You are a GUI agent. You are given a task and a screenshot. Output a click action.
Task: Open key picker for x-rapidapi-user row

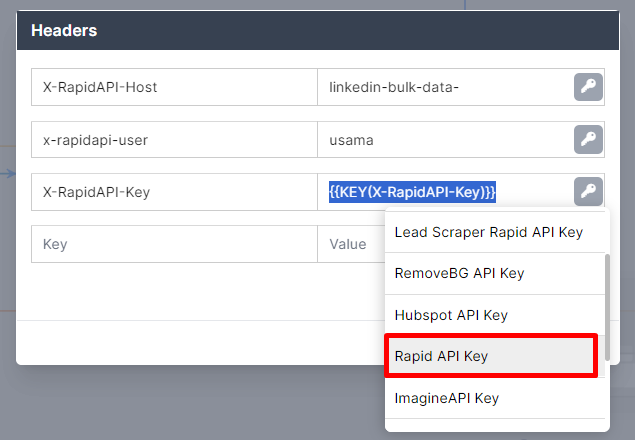[x=588, y=140]
